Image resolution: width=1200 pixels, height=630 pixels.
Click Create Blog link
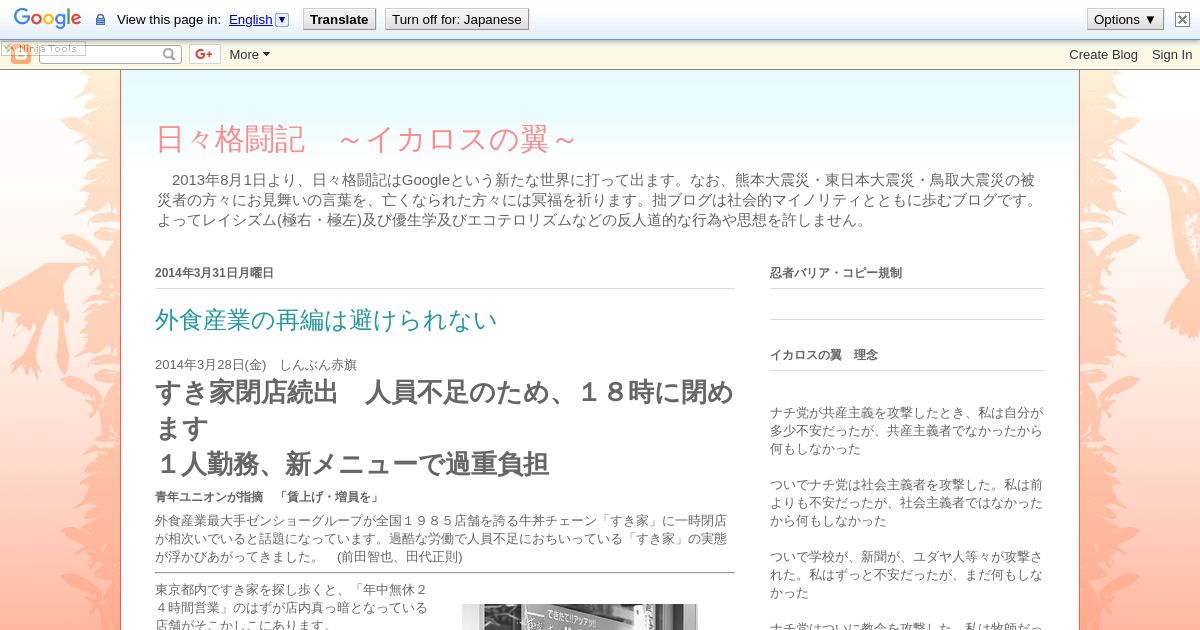(1103, 54)
